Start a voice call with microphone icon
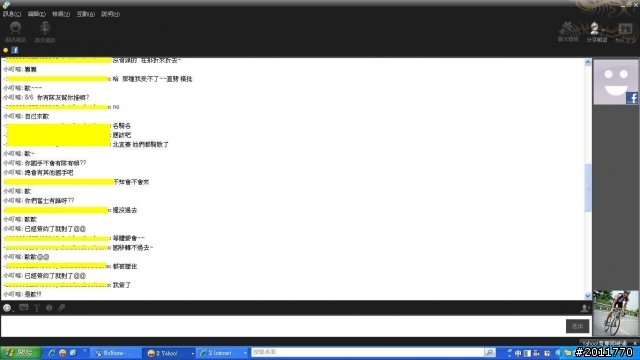The width and height of the screenshot is (640, 360). pyautogui.click(x=45, y=32)
